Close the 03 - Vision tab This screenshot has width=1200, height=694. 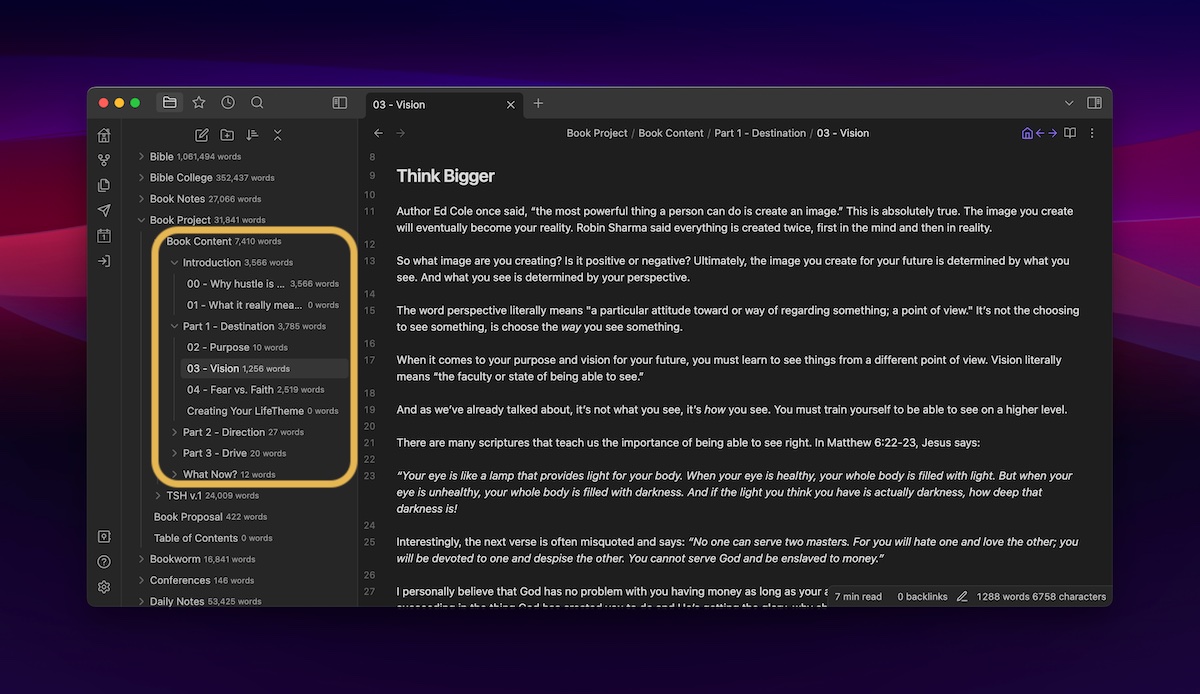coord(511,104)
